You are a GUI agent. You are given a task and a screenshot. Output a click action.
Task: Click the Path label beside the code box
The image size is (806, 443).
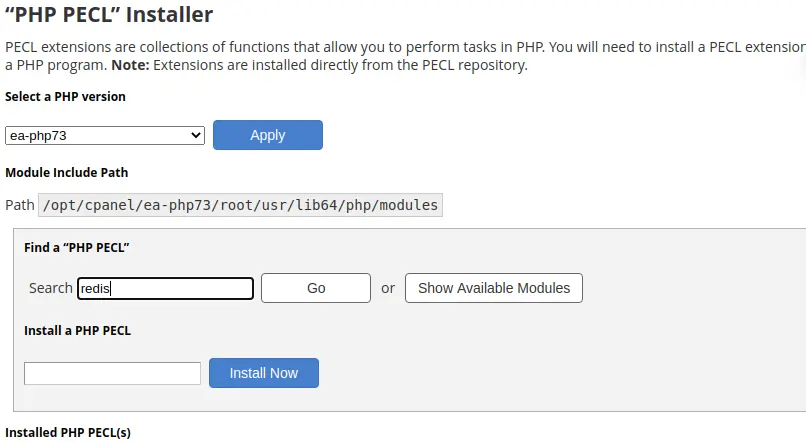tap(20, 205)
